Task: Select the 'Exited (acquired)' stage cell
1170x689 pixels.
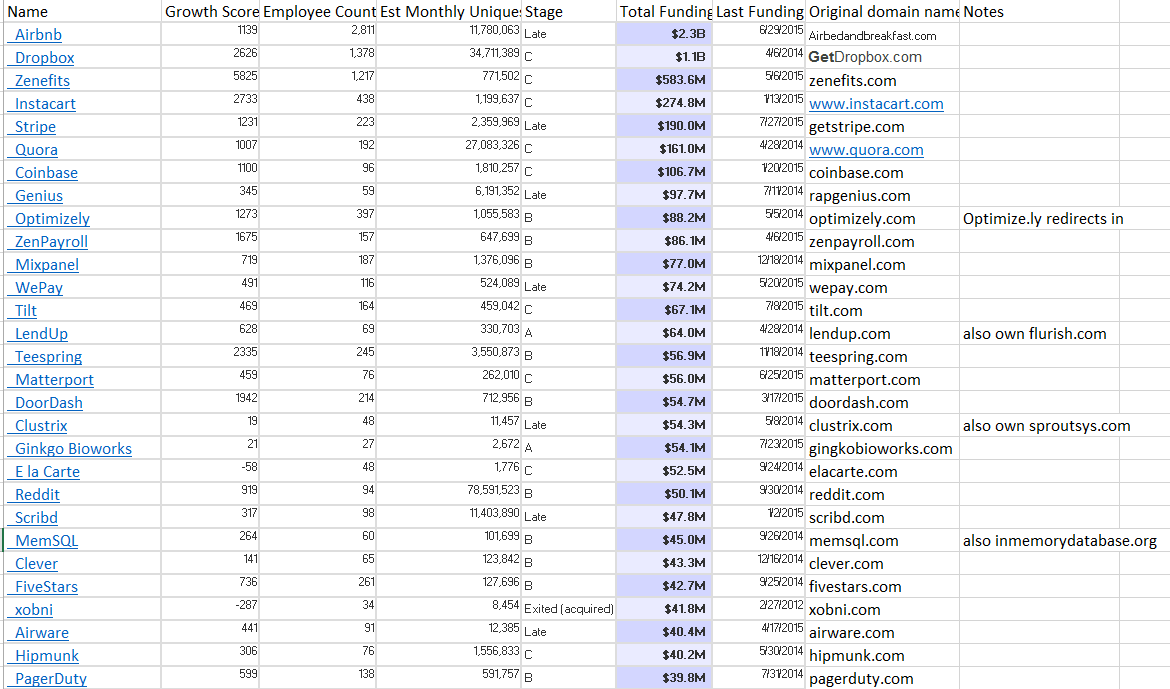Action: [x=569, y=609]
